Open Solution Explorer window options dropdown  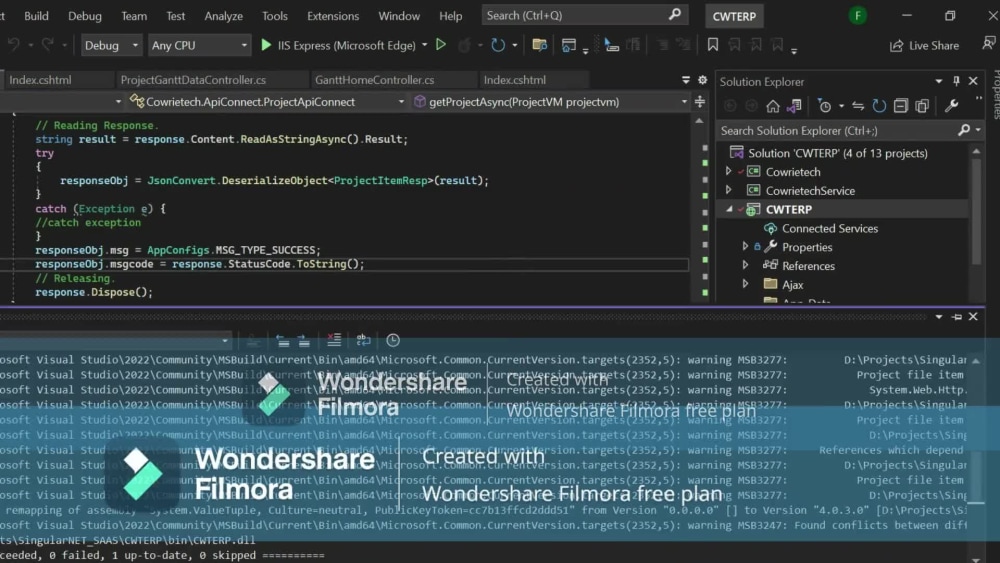(939, 81)
